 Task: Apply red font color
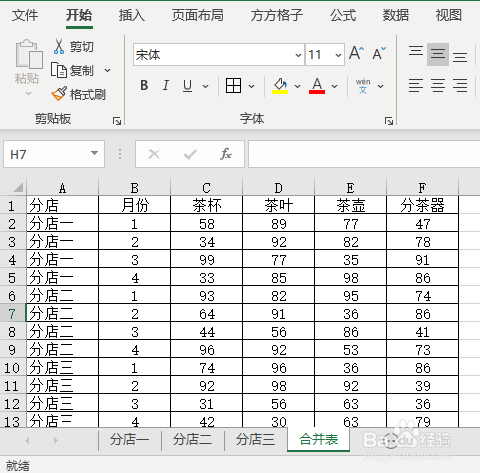coord(317,86)
